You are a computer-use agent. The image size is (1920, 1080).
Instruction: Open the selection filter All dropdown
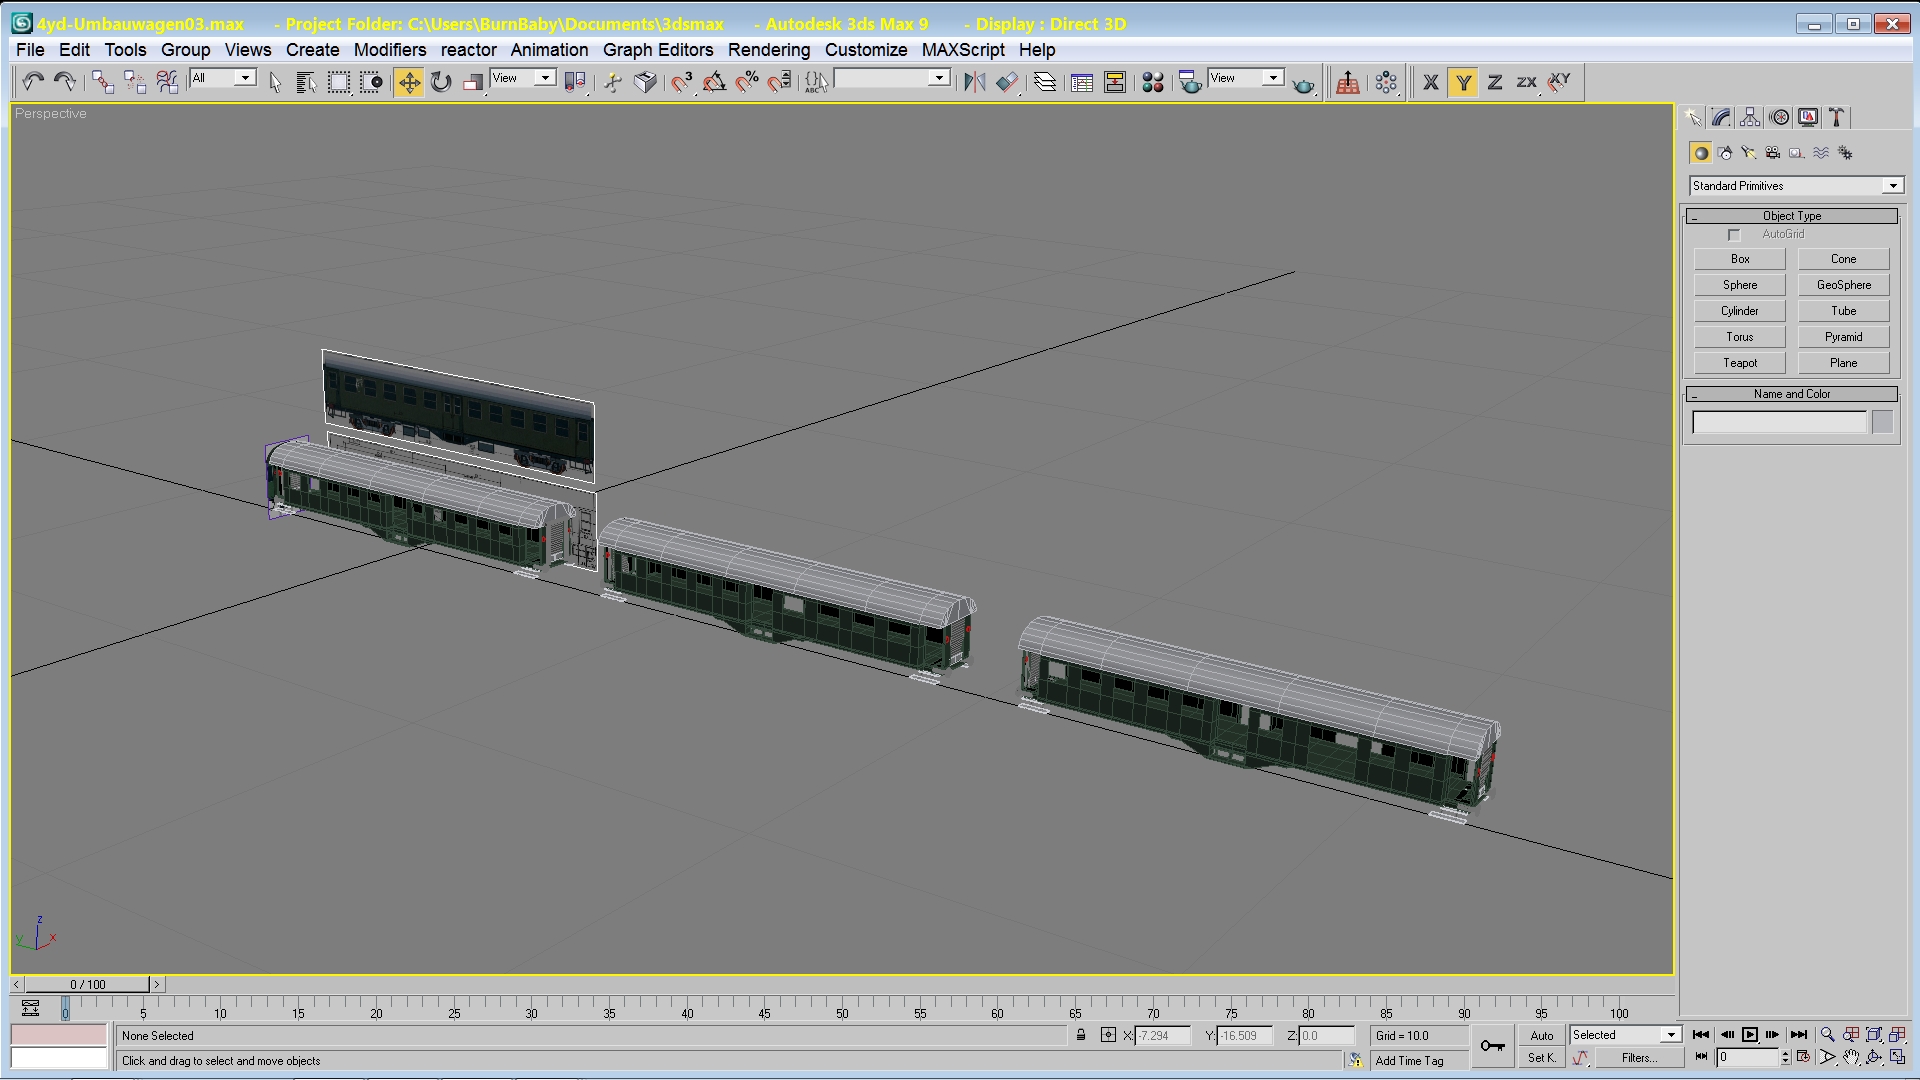coord(244,78)
